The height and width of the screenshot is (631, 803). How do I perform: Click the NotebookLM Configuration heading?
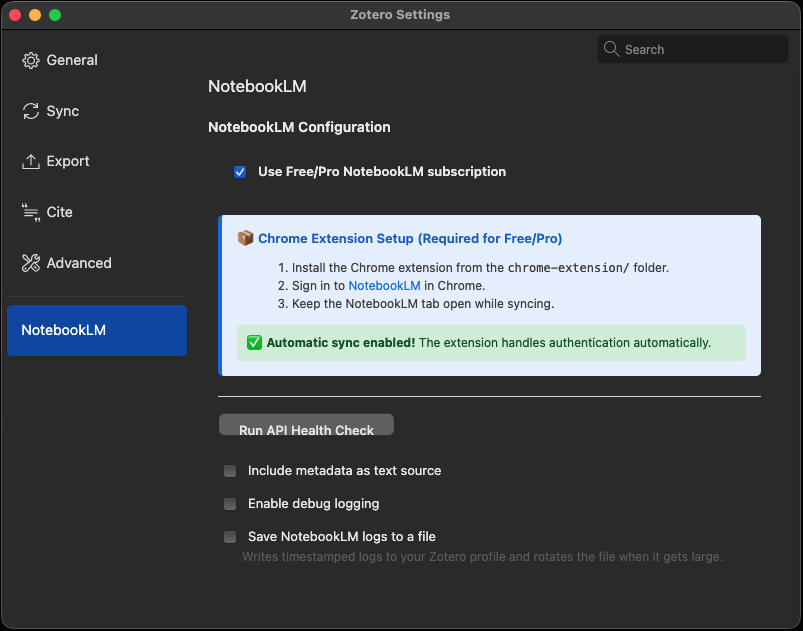(299, 127)
